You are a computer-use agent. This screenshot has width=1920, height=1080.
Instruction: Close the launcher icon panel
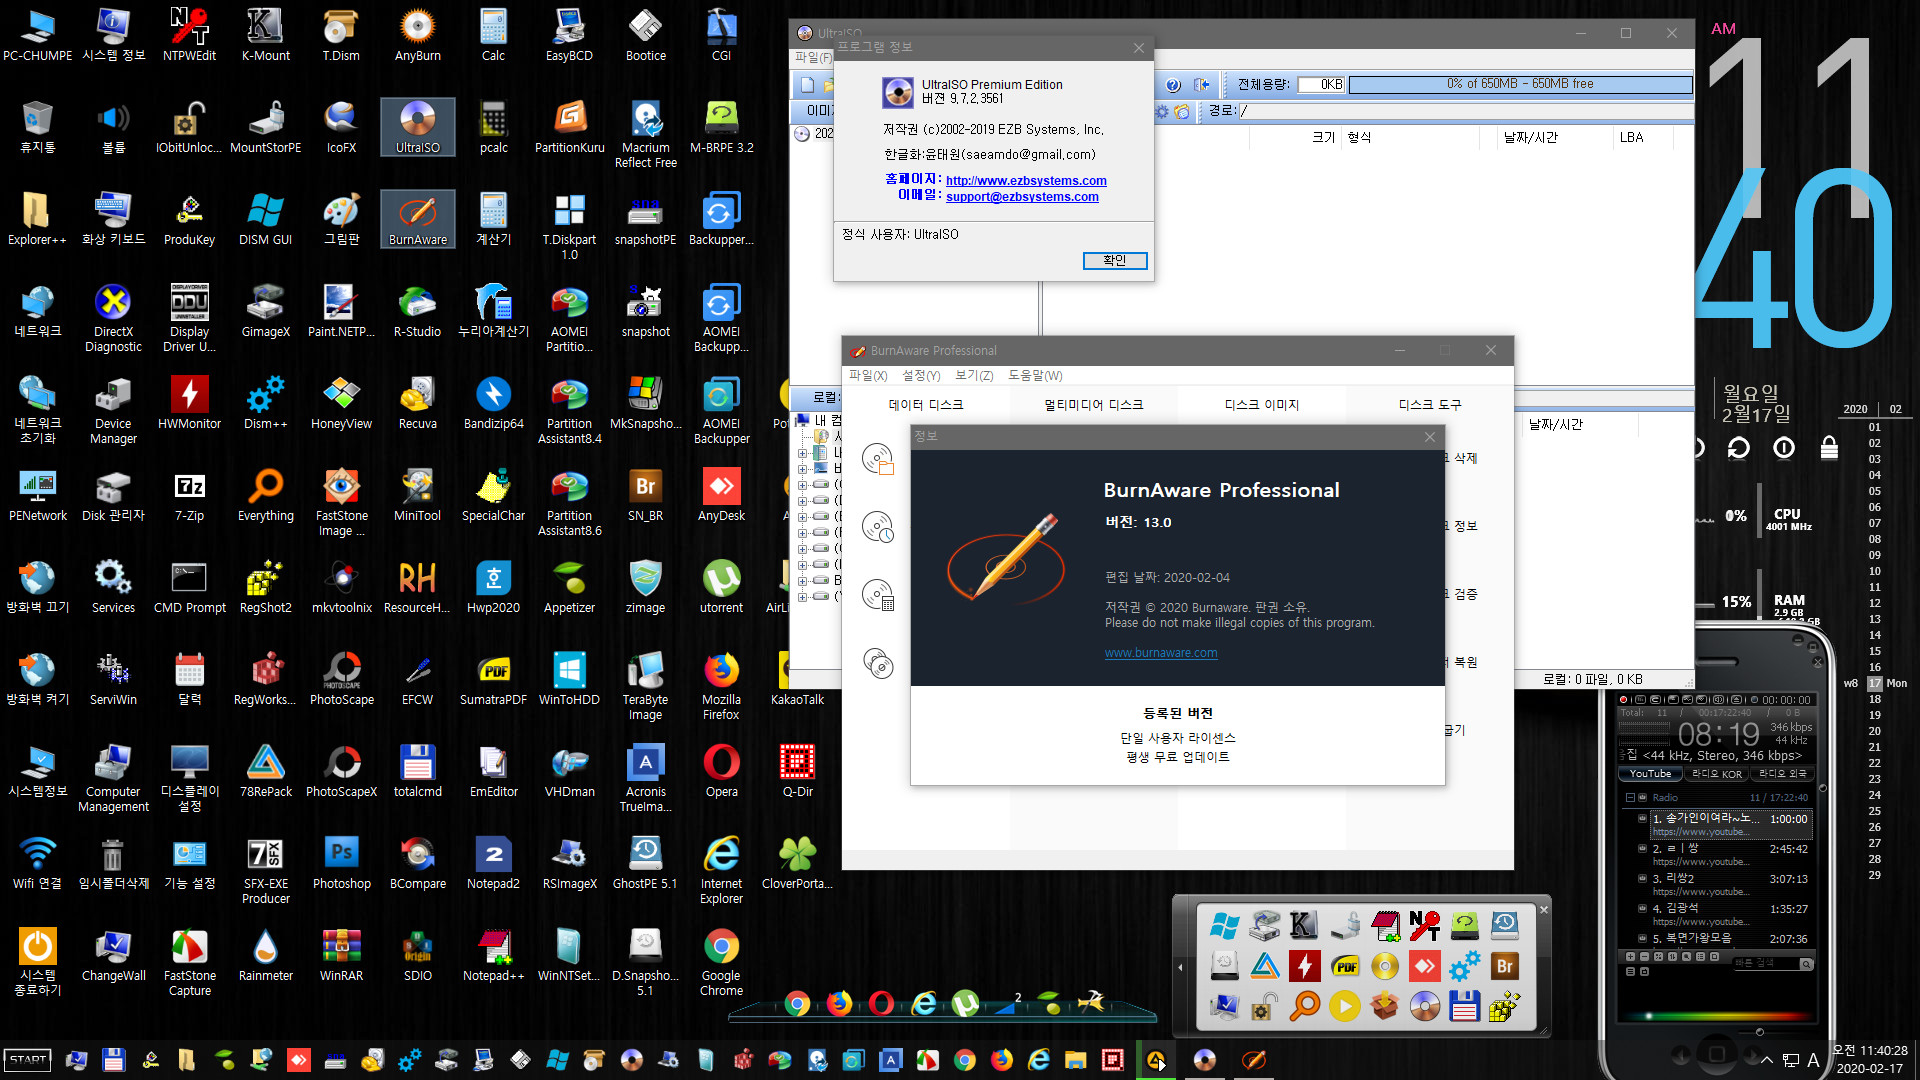[x=1543, y=909]
